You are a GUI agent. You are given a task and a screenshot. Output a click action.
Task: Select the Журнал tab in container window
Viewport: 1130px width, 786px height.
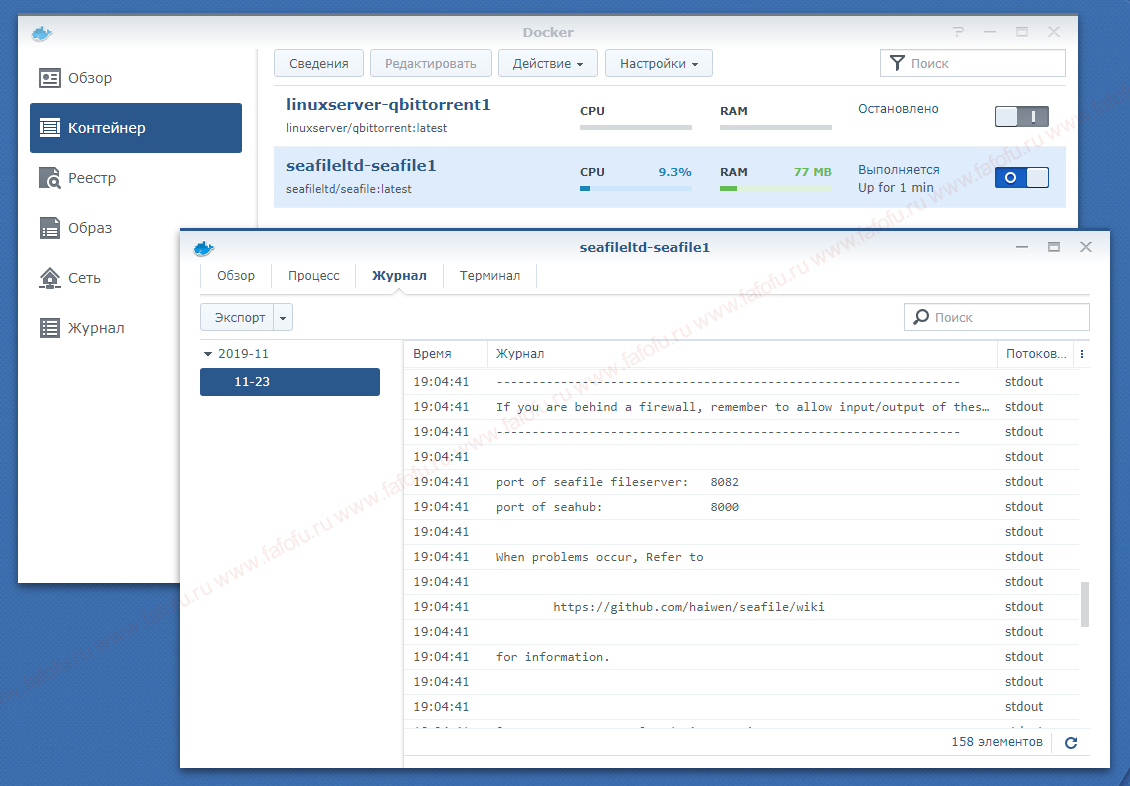[x=399, y=275]
